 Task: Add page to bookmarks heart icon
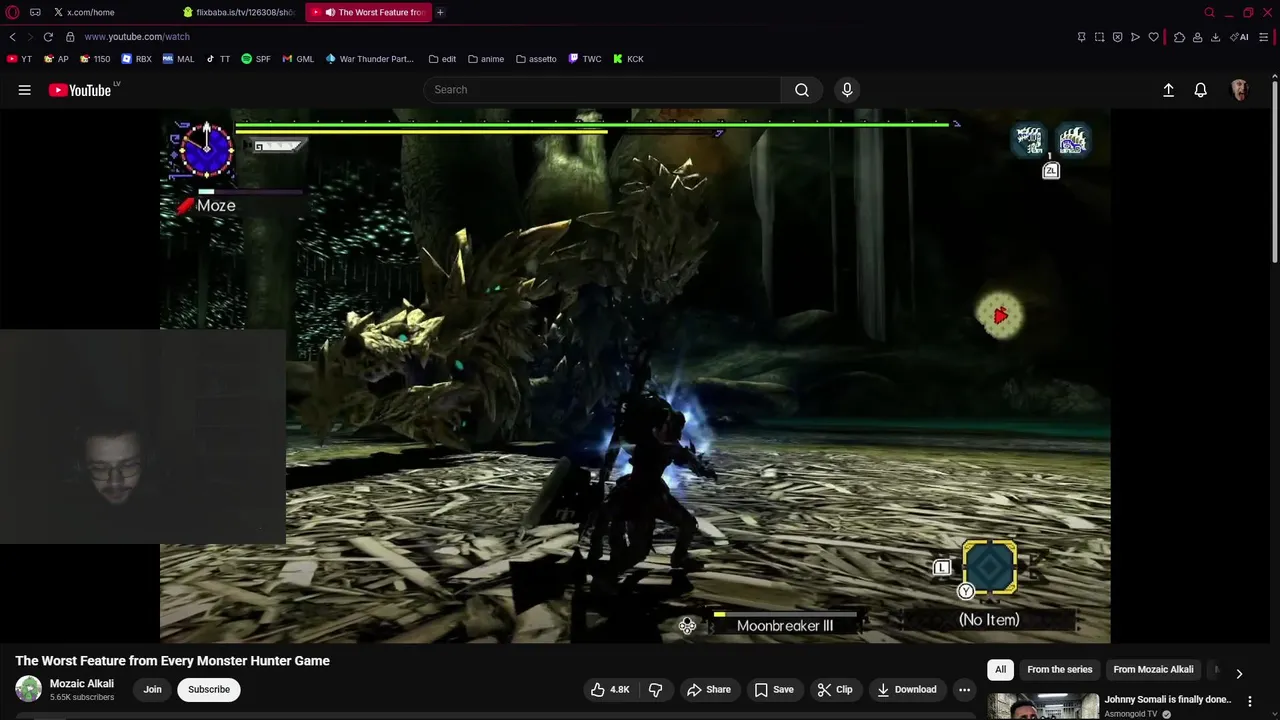pos(1153,37)
